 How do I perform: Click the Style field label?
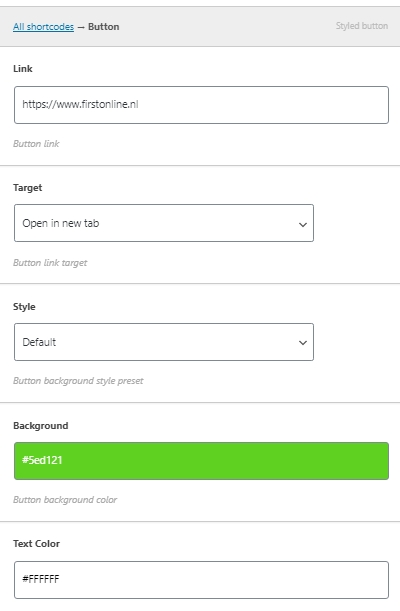[24, 307]
